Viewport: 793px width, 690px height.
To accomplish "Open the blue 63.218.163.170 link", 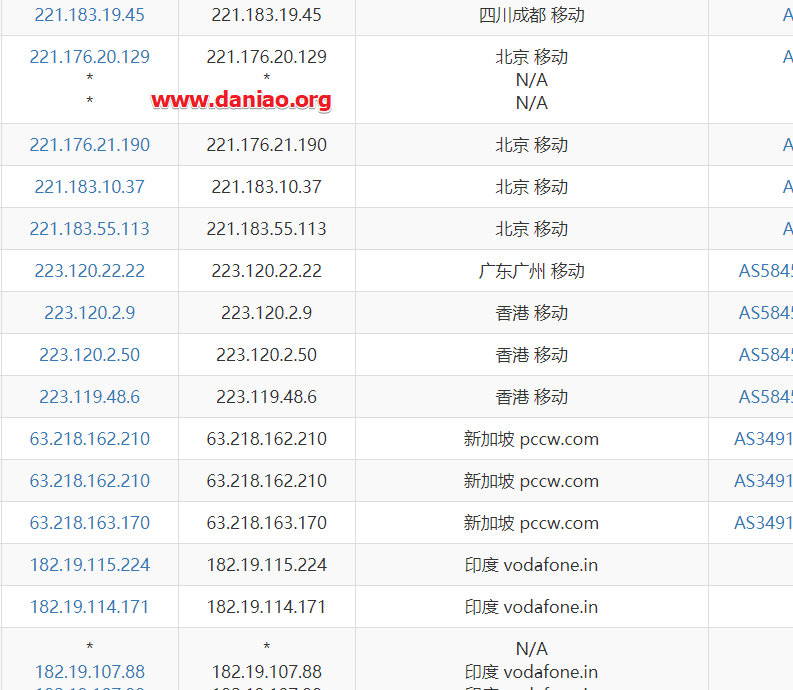I will click(90, 523).
